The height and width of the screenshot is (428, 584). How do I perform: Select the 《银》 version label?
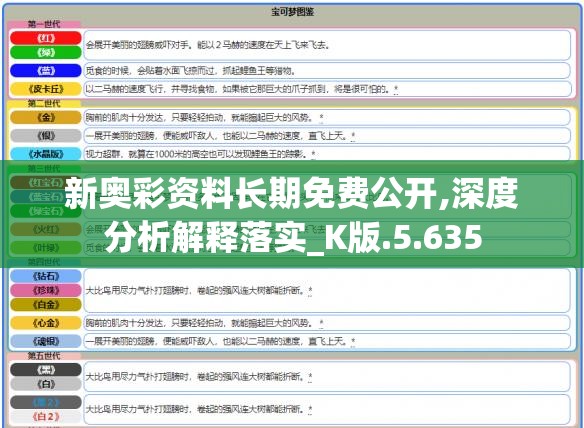tap(46, 136)
